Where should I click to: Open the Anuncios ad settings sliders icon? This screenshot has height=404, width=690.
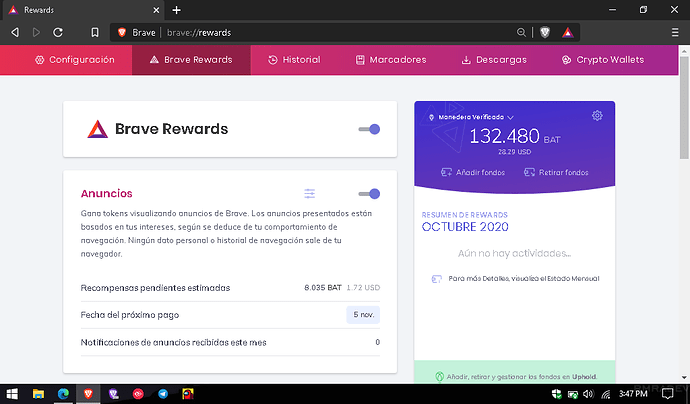309,194
